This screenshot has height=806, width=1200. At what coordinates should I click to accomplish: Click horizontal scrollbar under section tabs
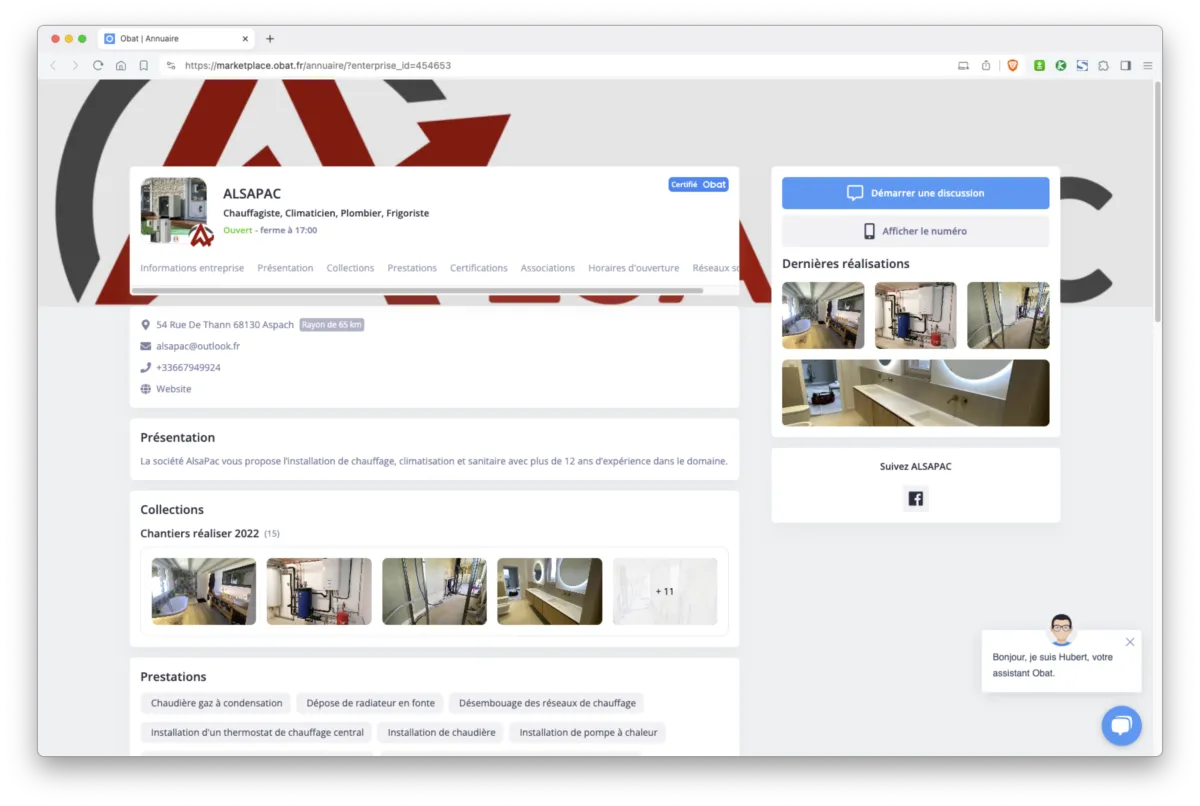(417, 291)
